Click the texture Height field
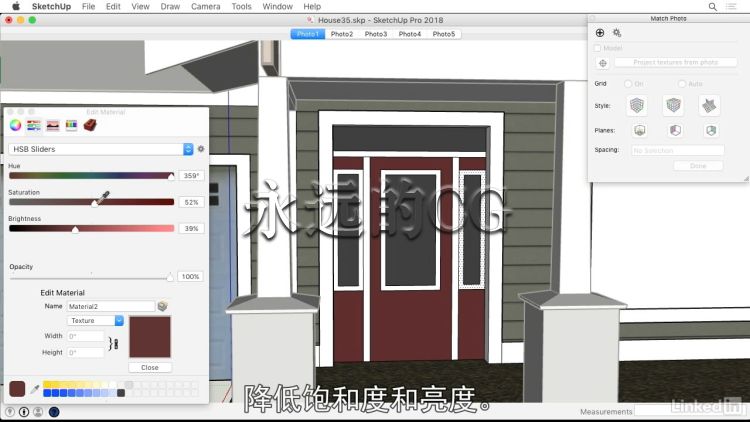 pos(86,353)
